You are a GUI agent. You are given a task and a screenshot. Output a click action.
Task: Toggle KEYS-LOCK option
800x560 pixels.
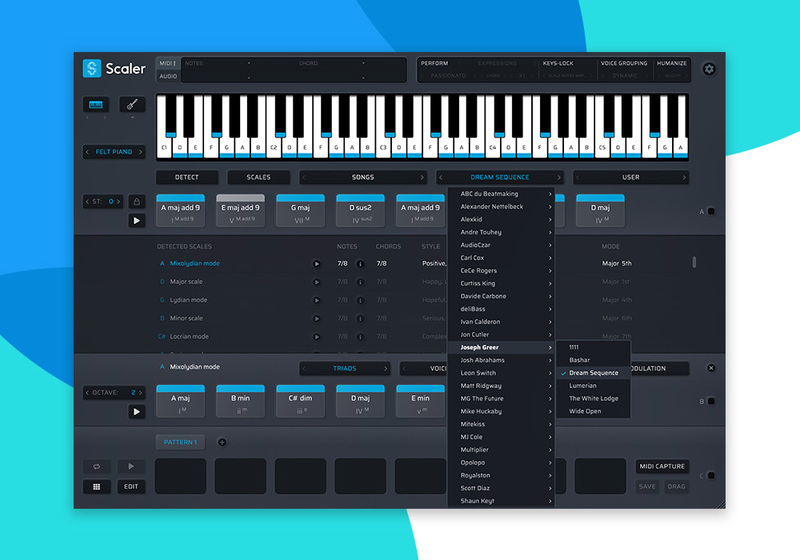pyautogui.click(x=558, y=63)
